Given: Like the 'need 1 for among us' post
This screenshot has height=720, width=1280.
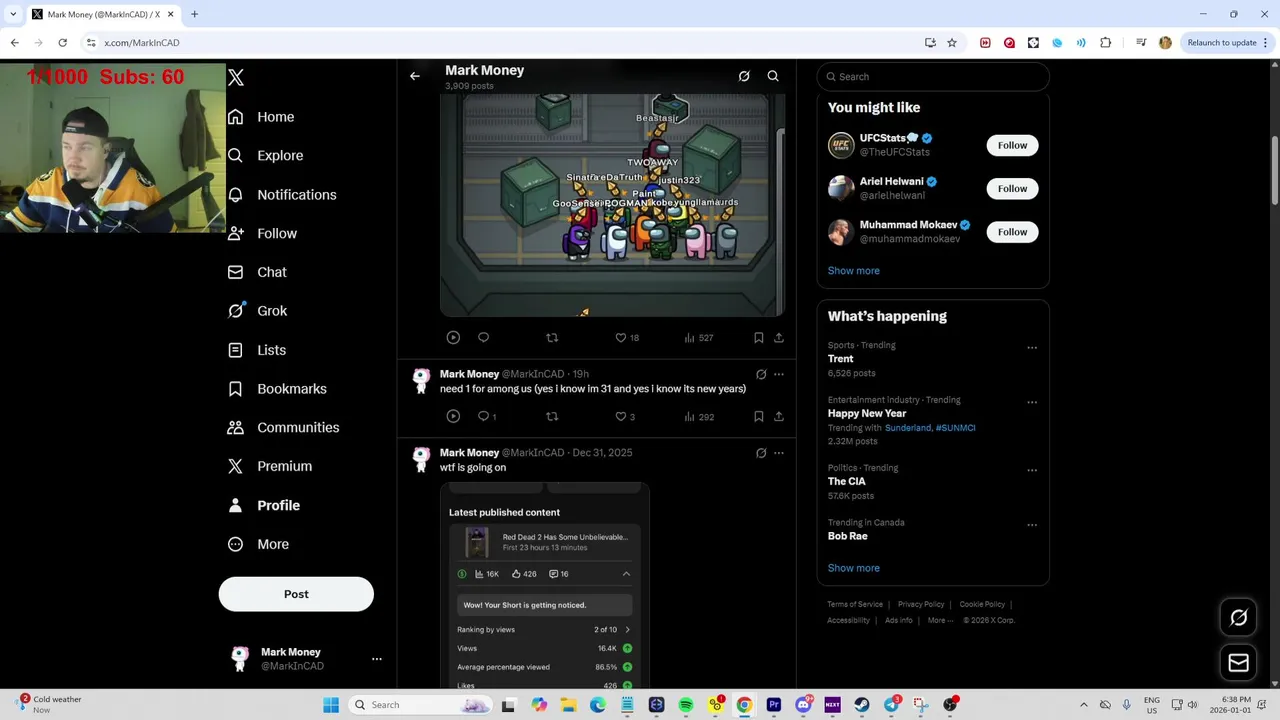Looking at the screenshot, I should pyautogui.click(x=625, y=416).
